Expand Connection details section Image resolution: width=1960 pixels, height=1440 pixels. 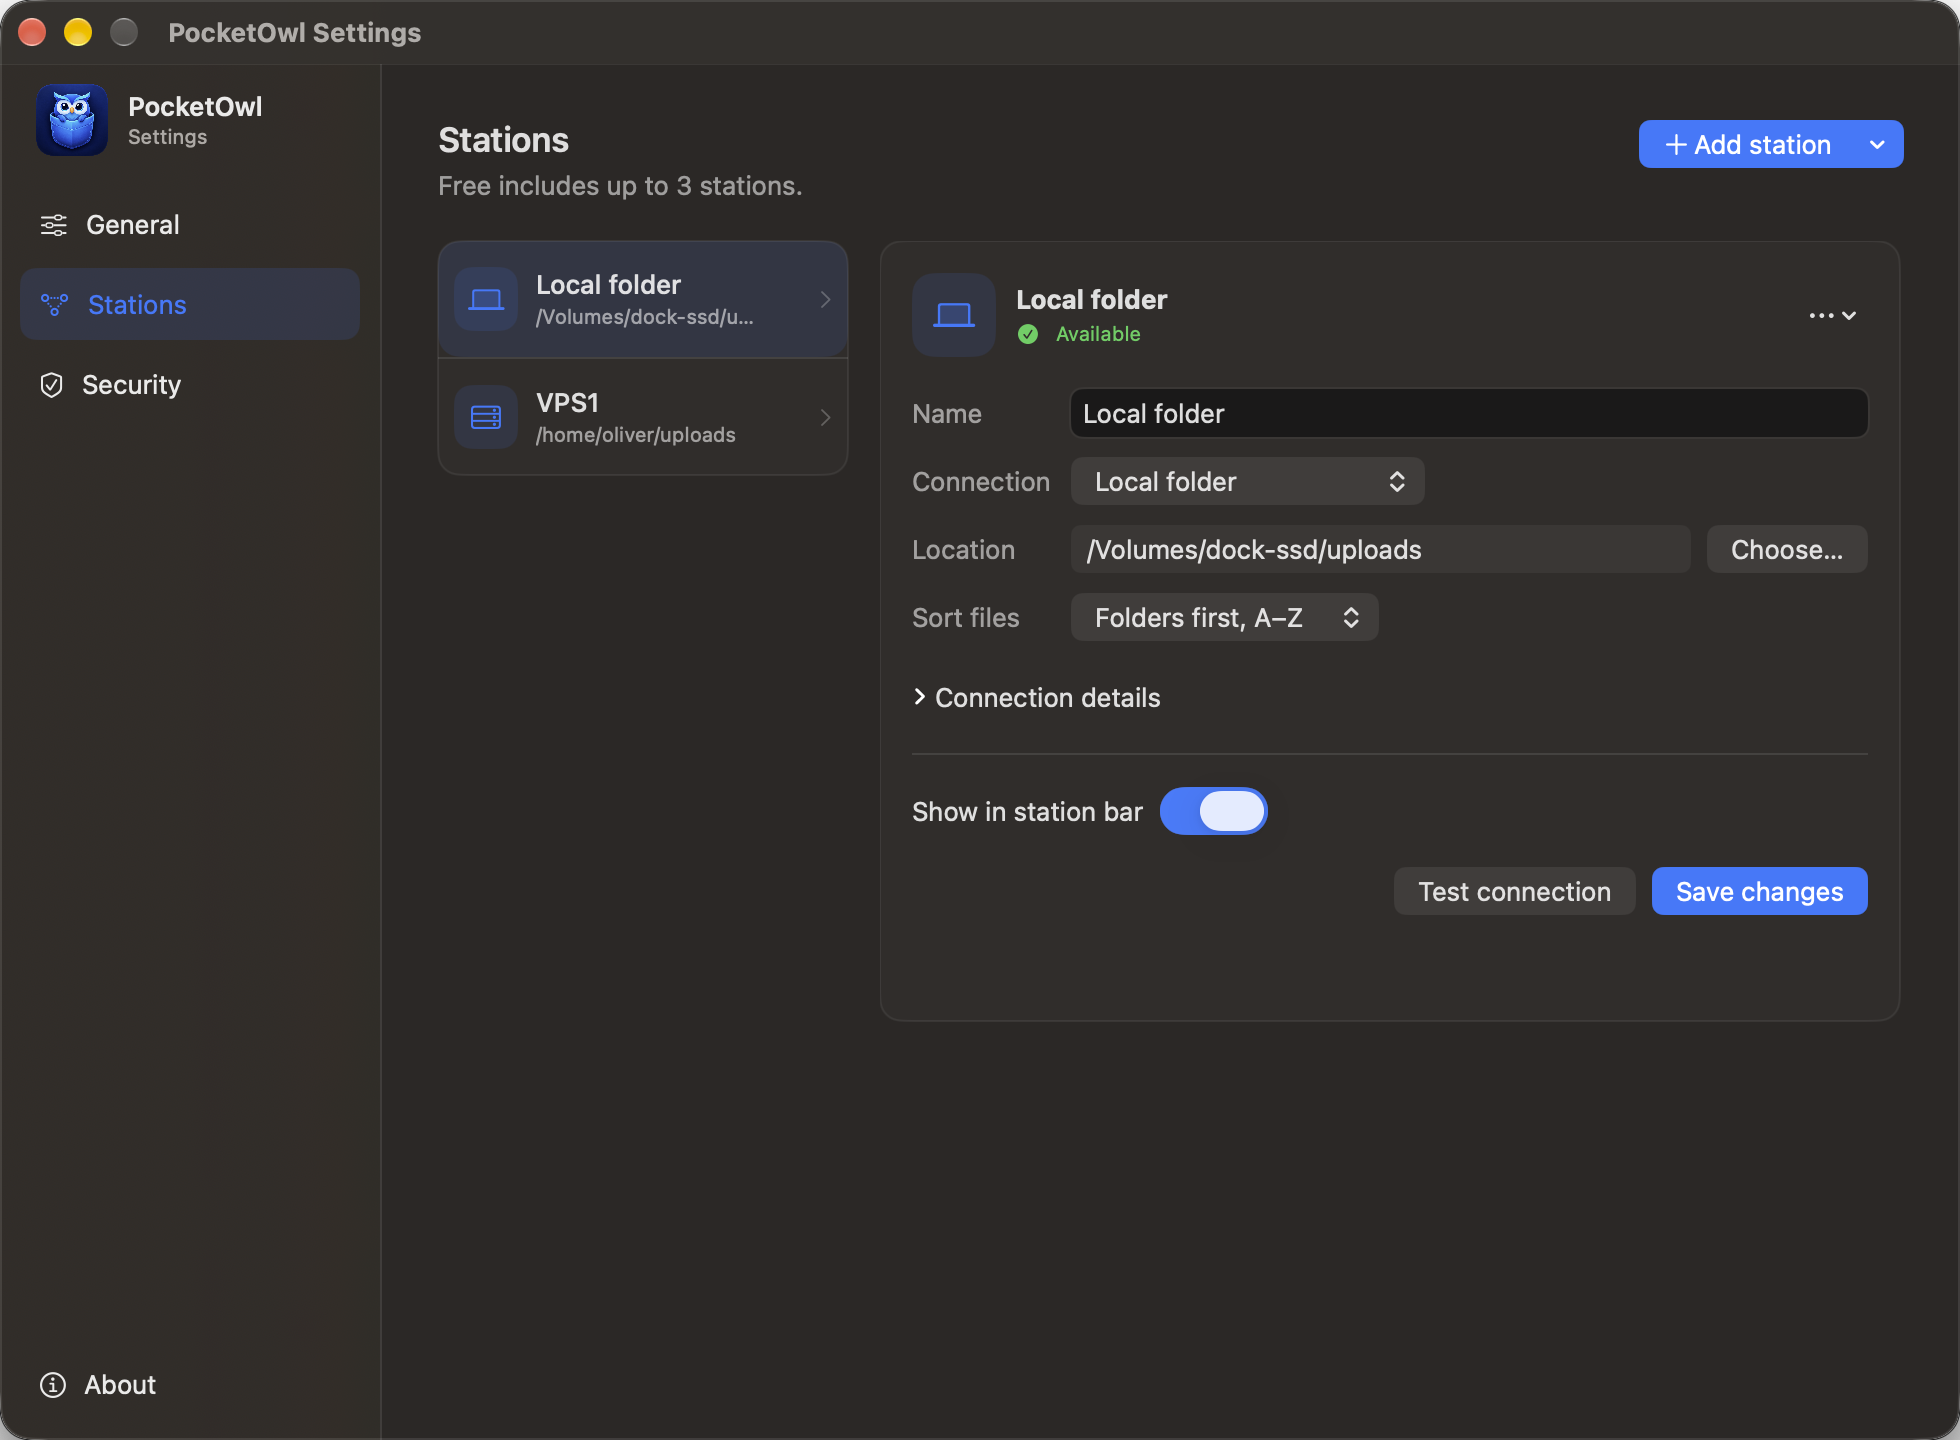[x=1037, y=698]
